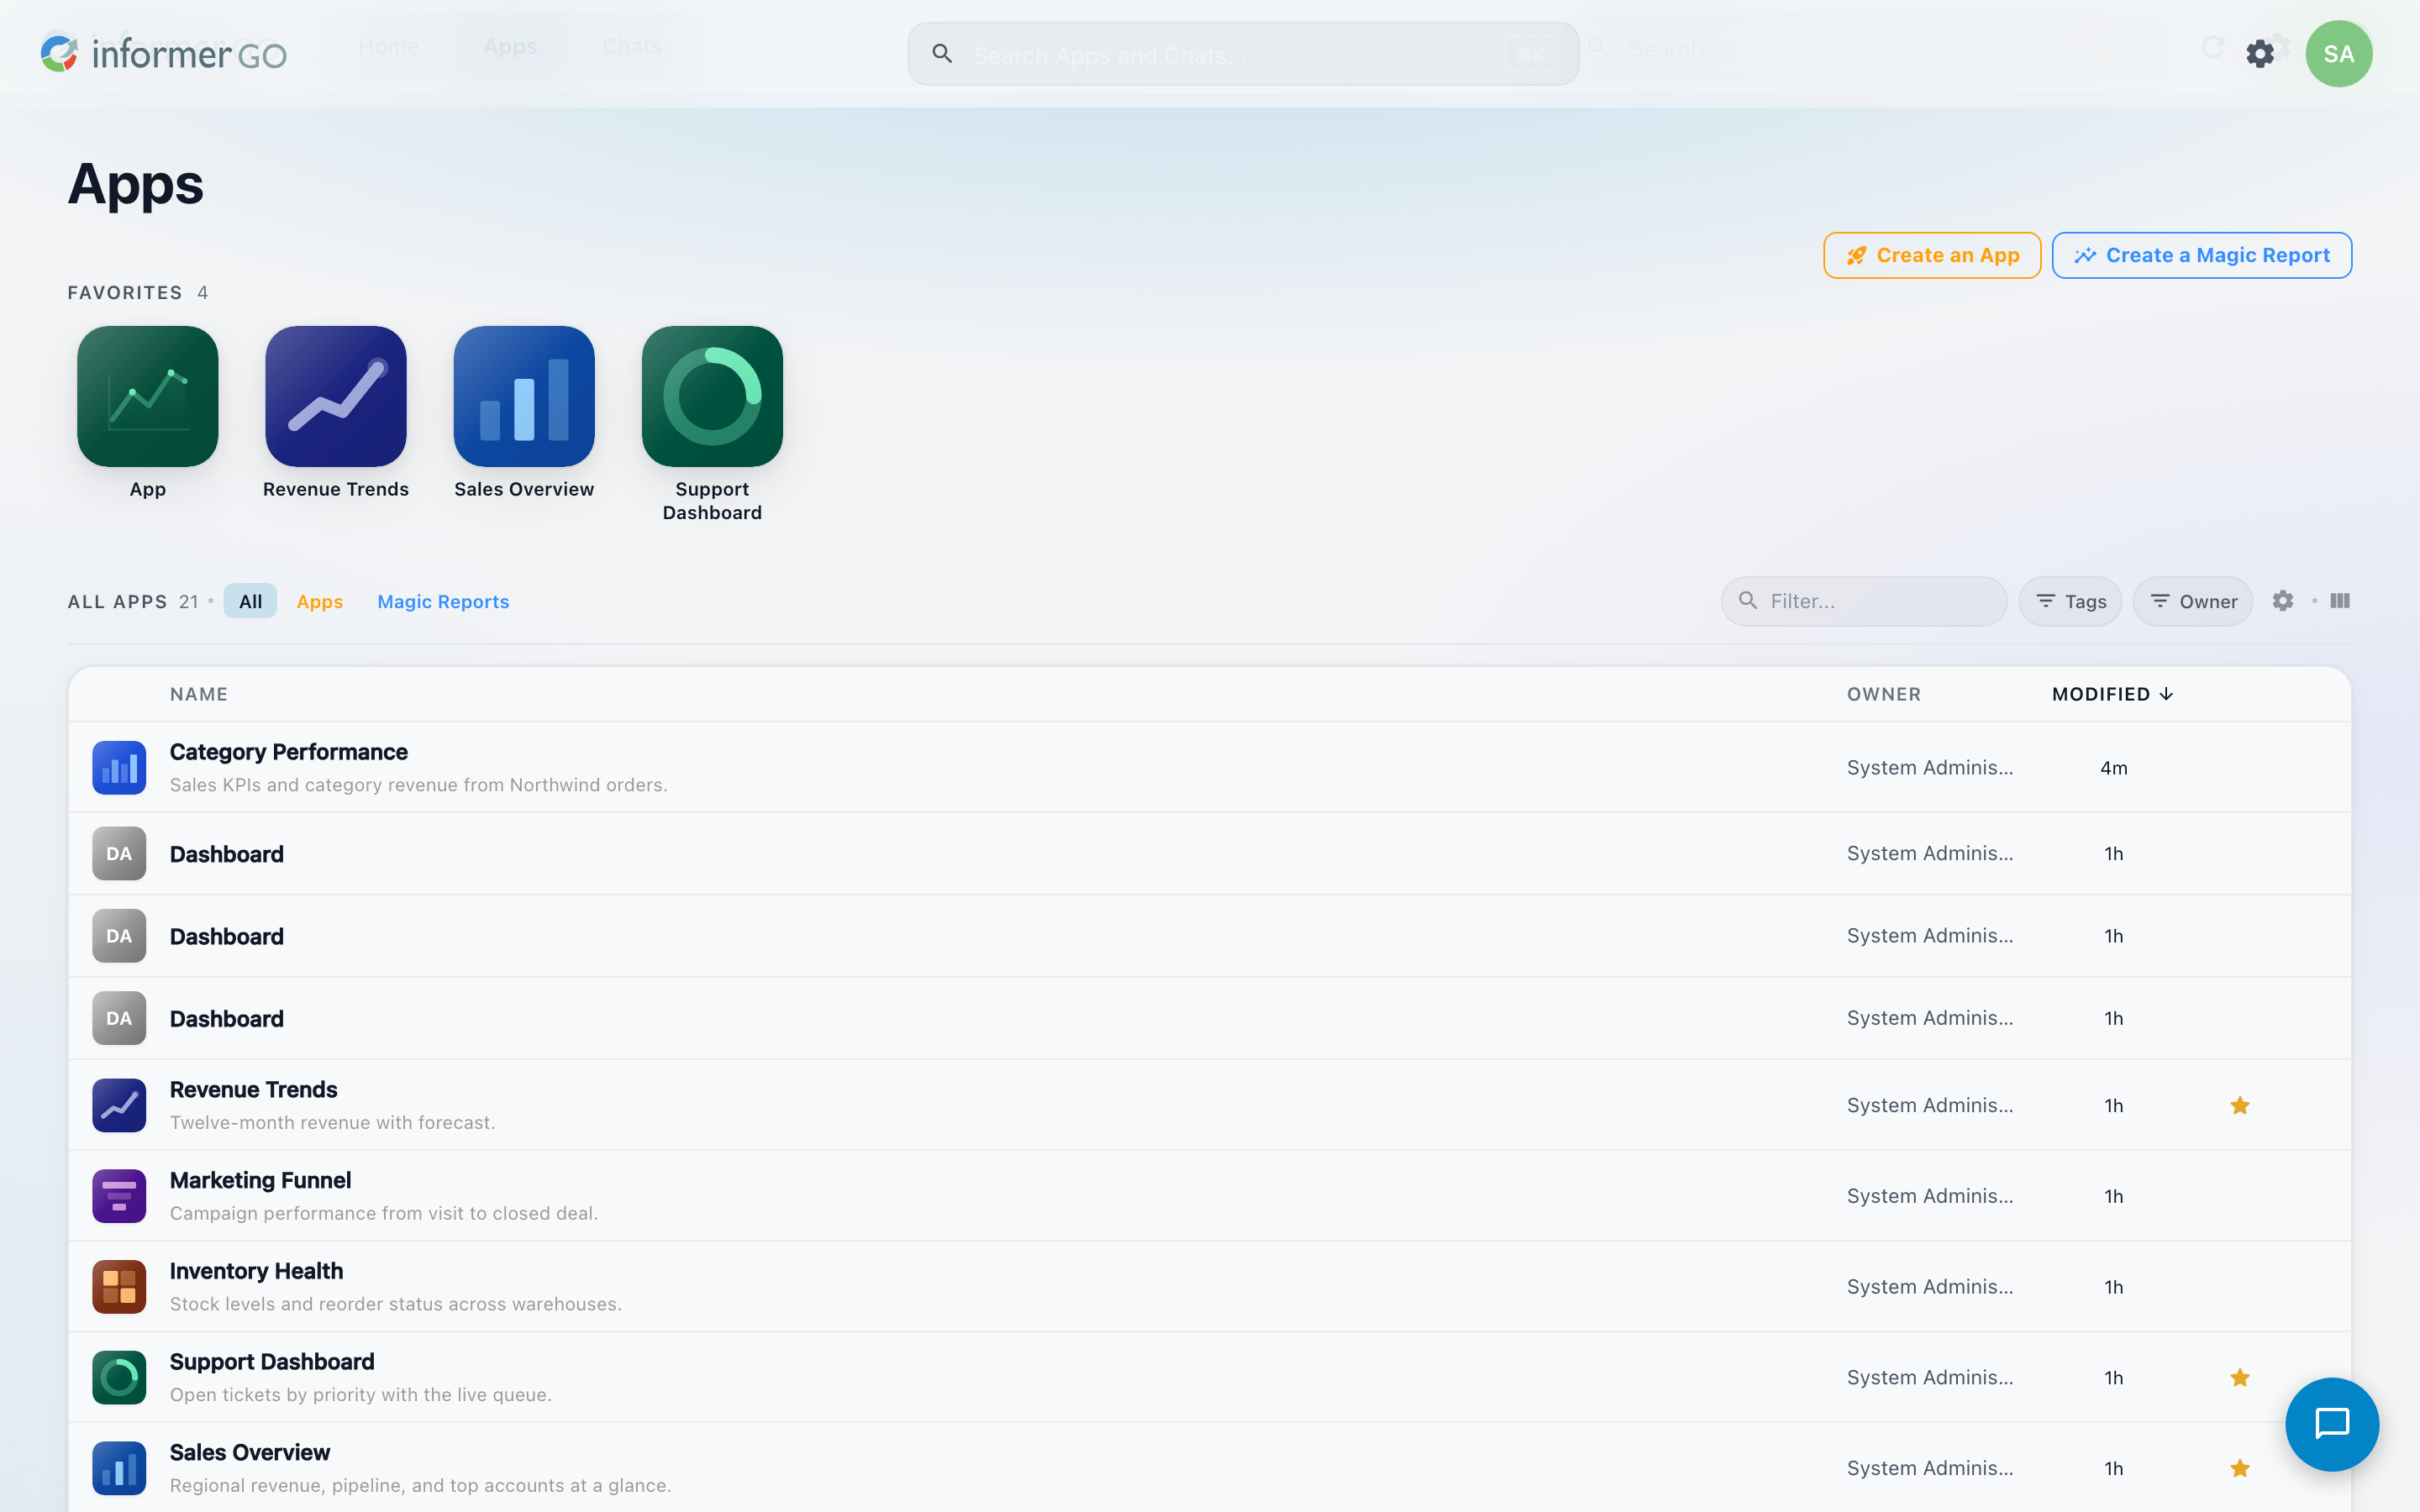2420x1512 pixels.
Task: Open the Revenue Trends list entry
Action: tap(1210, 1105)
